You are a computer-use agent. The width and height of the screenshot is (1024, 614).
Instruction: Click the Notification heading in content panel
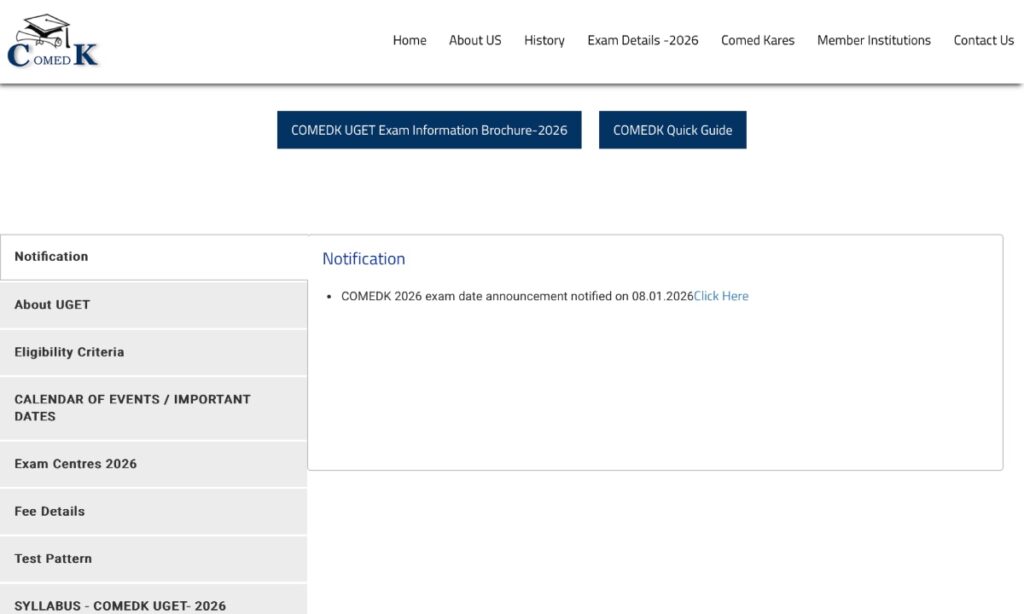[x=363, y=259]
